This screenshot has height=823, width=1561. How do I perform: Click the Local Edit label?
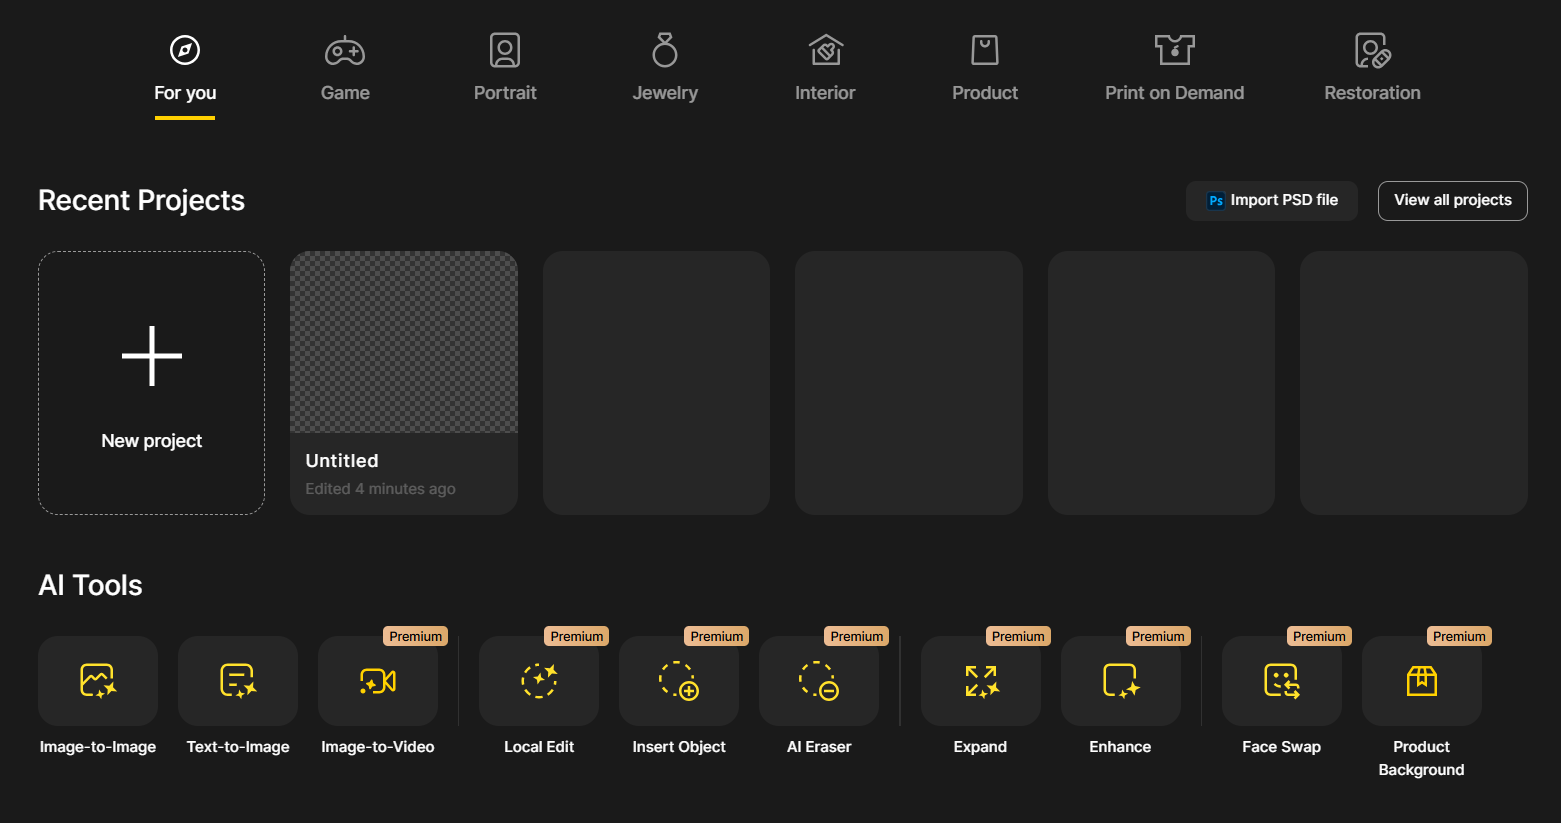539,747
